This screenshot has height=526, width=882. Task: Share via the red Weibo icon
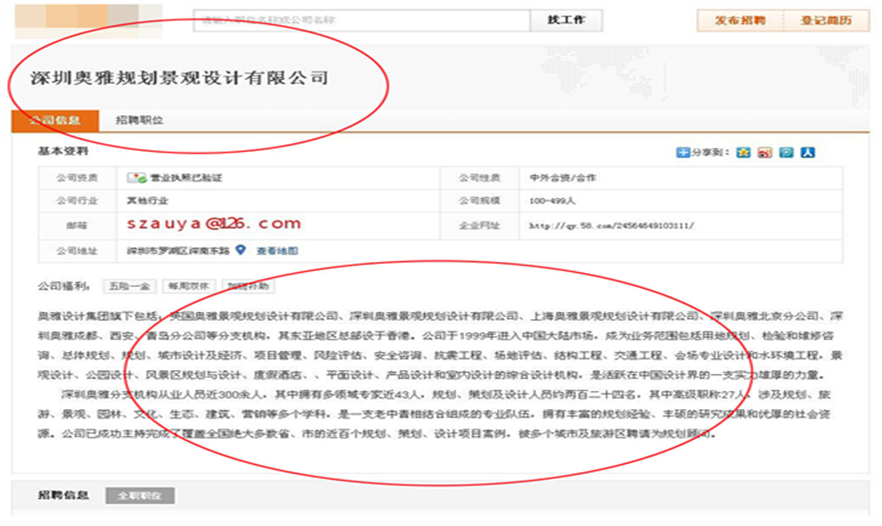tap(765, 153)
